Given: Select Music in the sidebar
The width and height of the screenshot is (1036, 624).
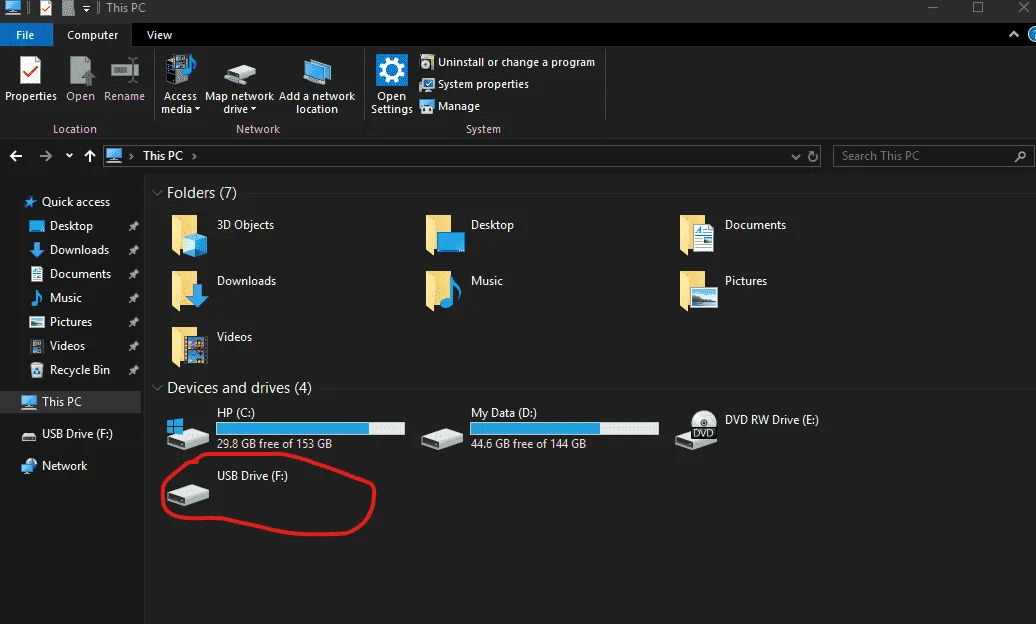Looking at the screenshot, I should pyautogui.click(x=56, y=298).
